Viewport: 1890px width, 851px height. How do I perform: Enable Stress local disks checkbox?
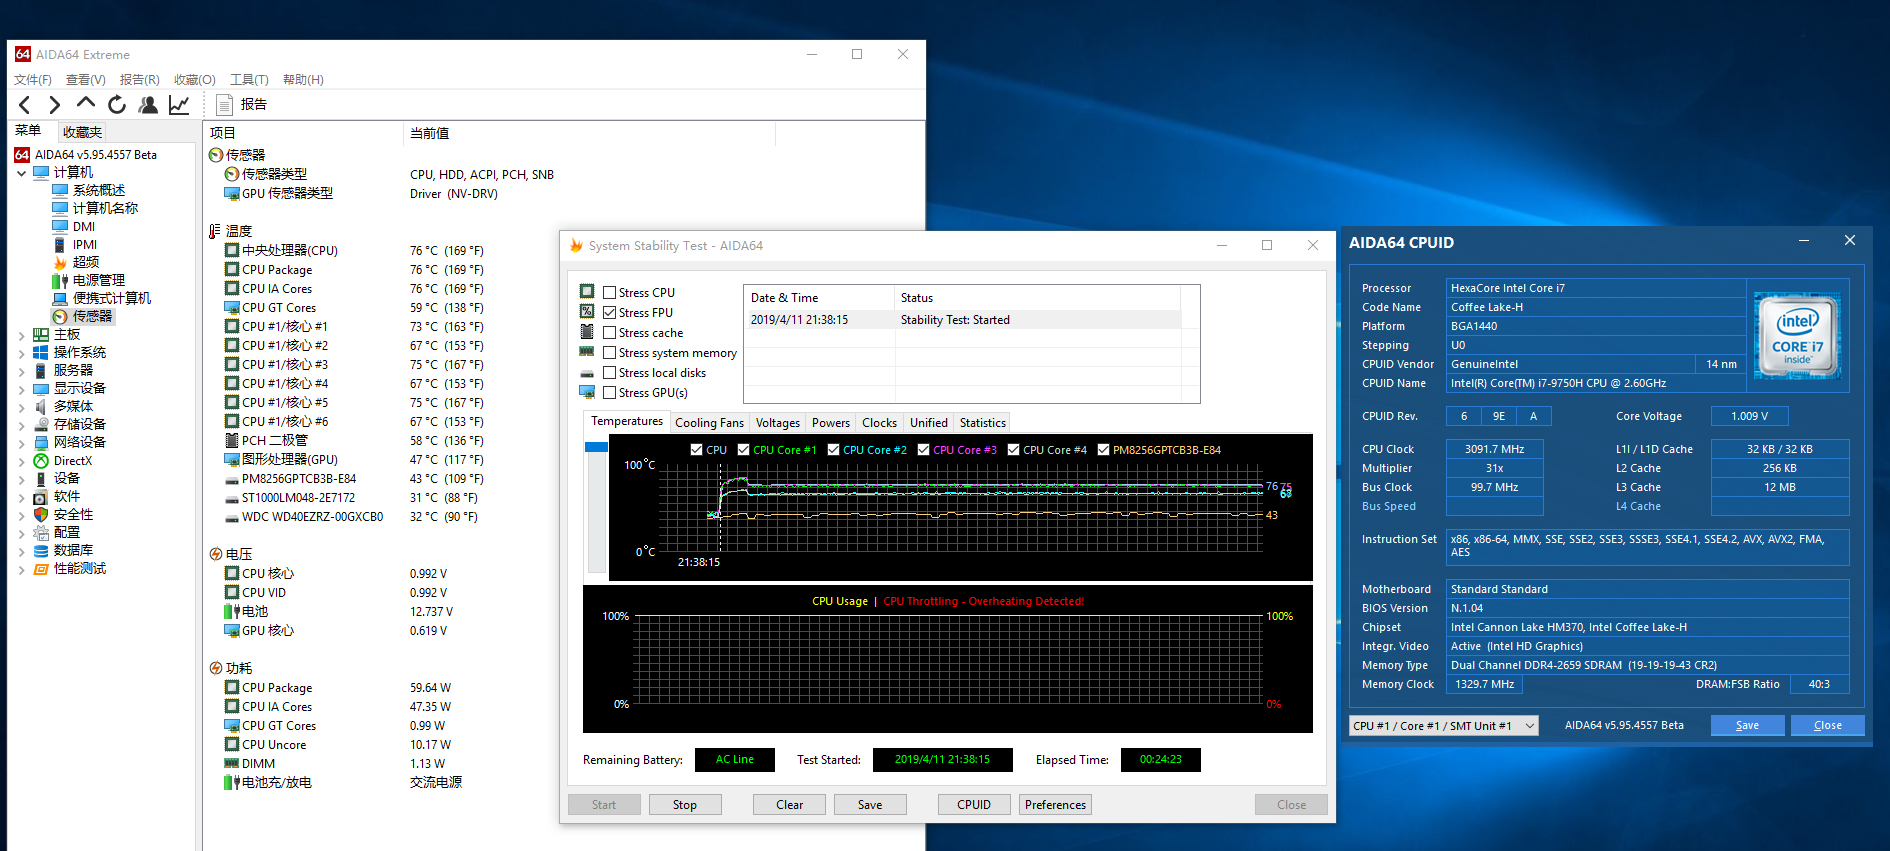click(x=609, y=372)
